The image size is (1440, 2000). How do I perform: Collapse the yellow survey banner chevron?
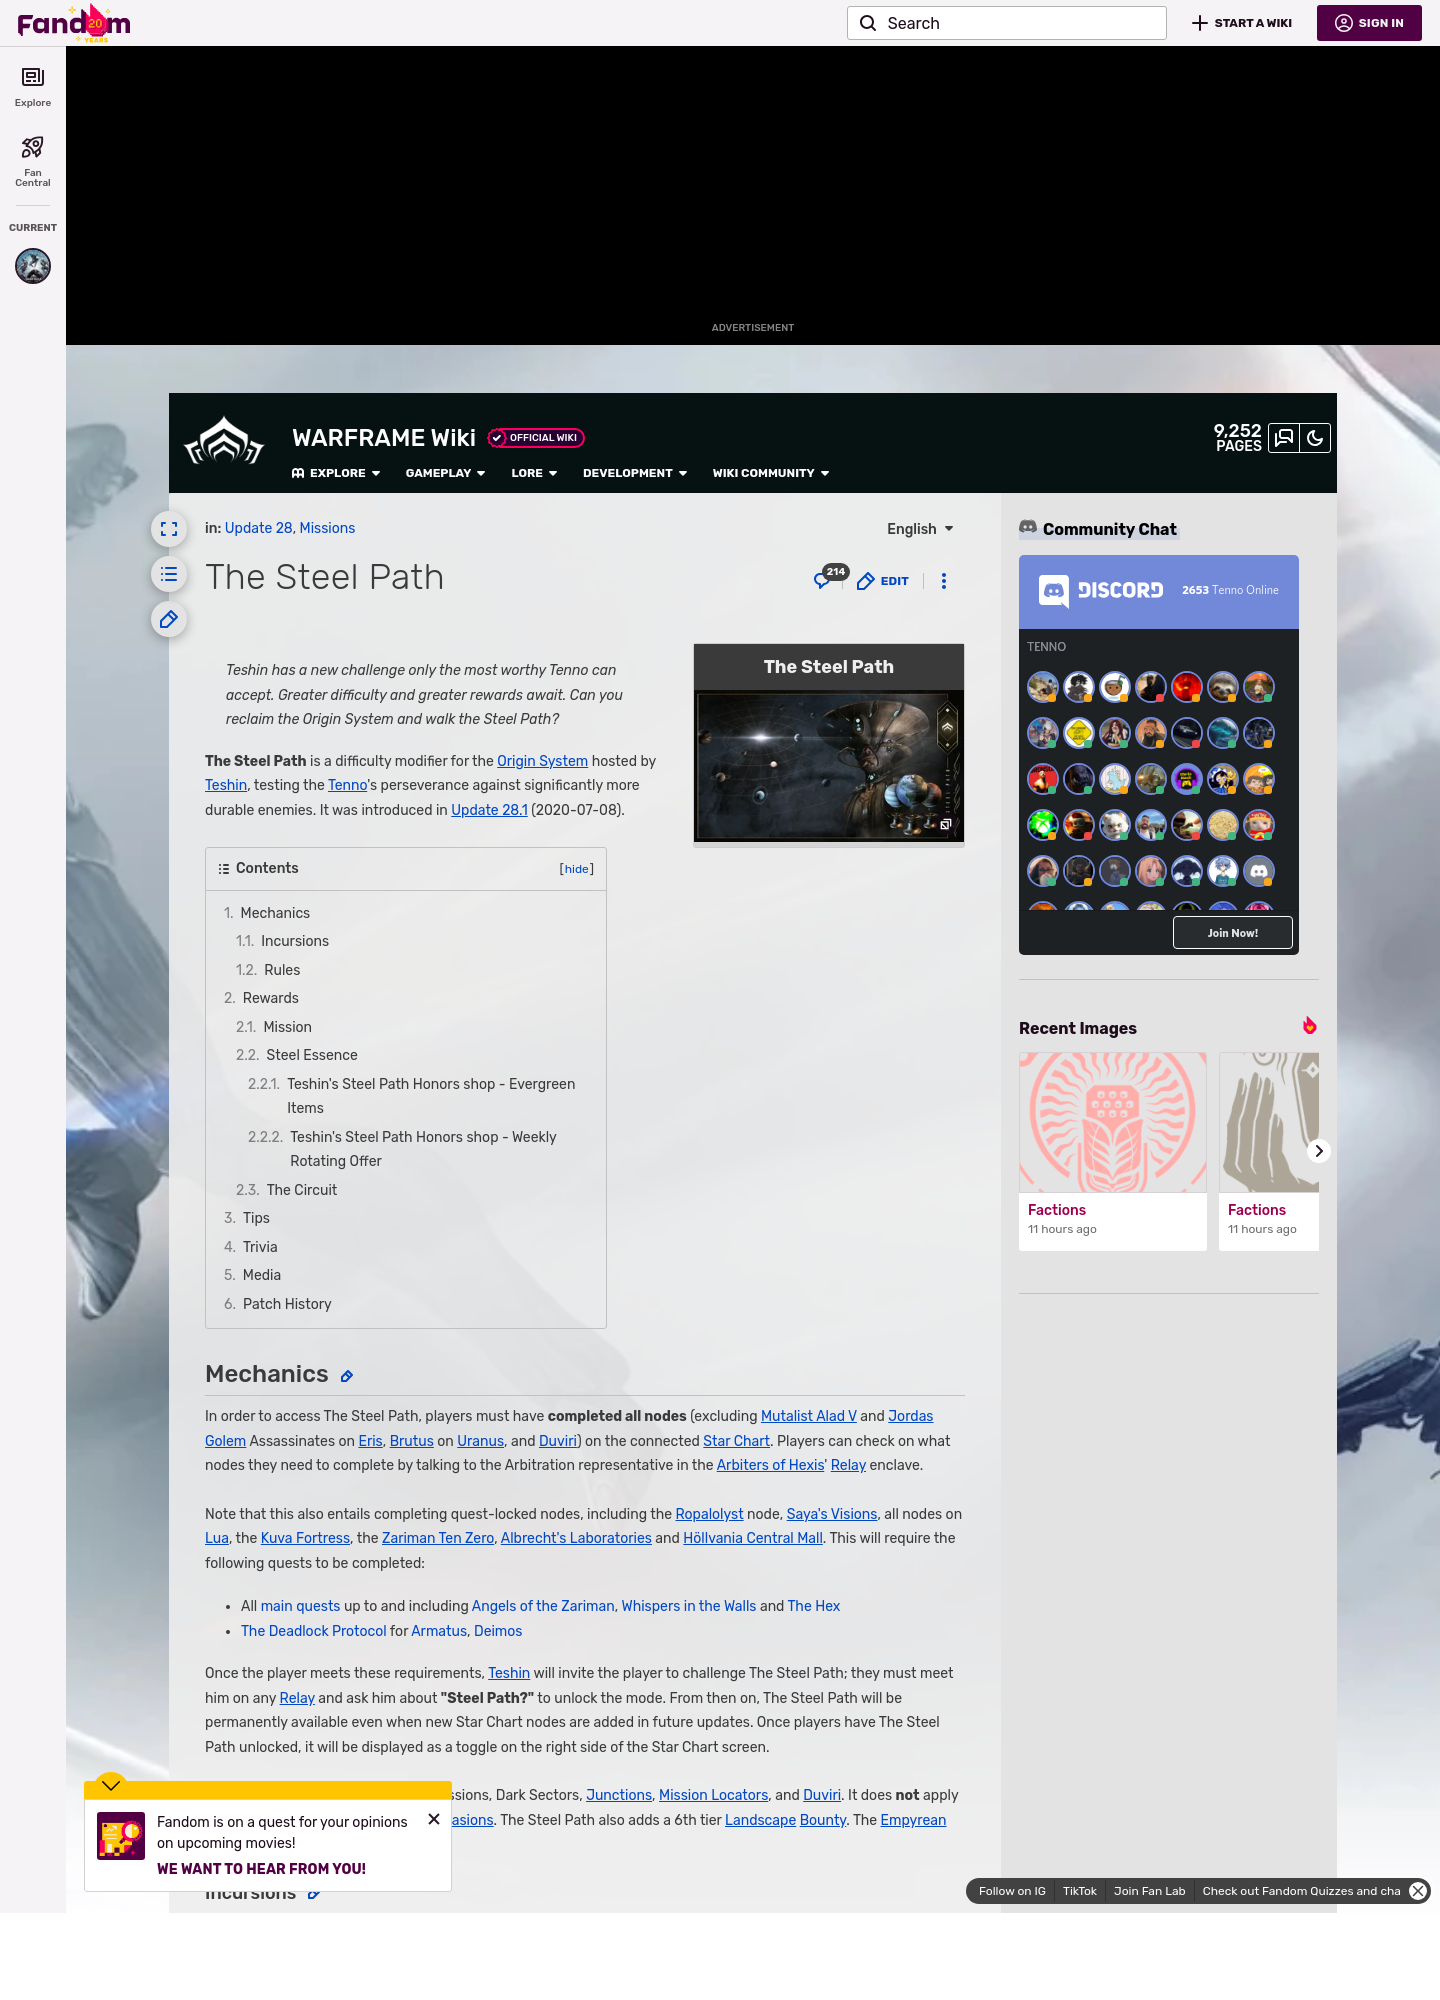[x=111, y=1785]
